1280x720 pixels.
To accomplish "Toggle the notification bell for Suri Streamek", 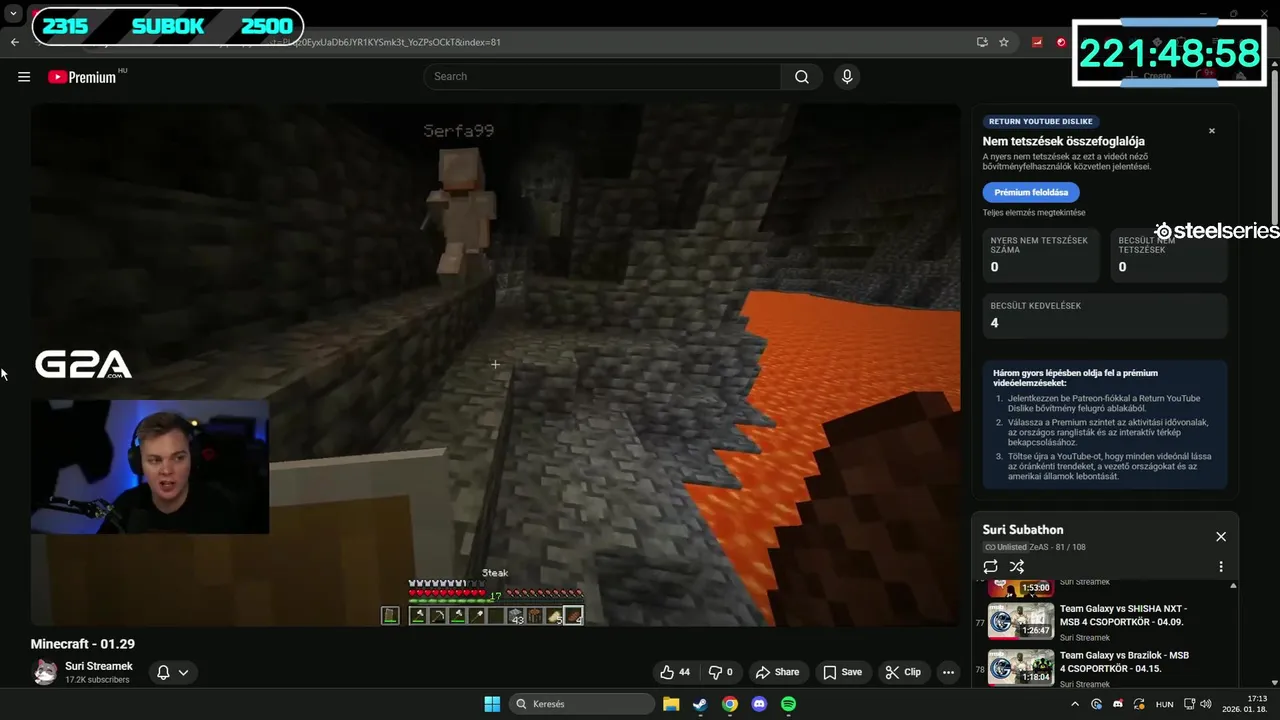I will [164, 672].
